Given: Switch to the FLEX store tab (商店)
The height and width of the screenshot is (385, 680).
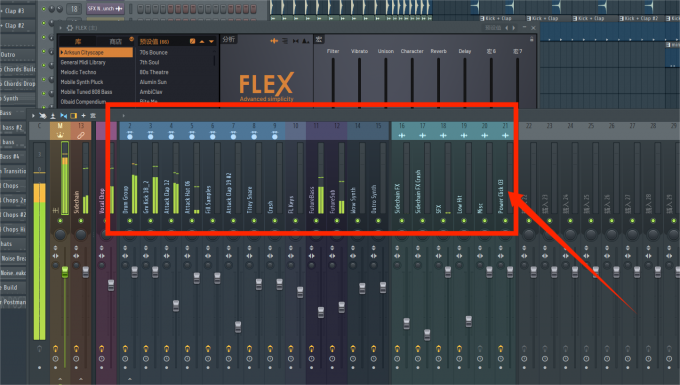Looking at the screenshot, I should [115, 42].
